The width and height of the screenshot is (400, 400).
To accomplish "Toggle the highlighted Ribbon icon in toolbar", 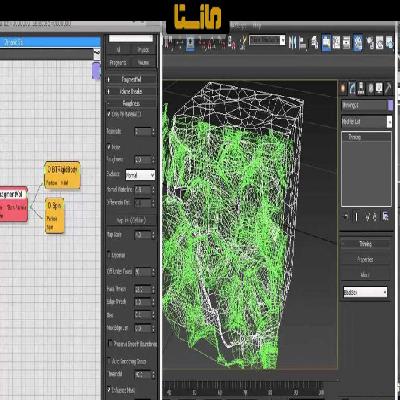I will (x=326, y=43).
